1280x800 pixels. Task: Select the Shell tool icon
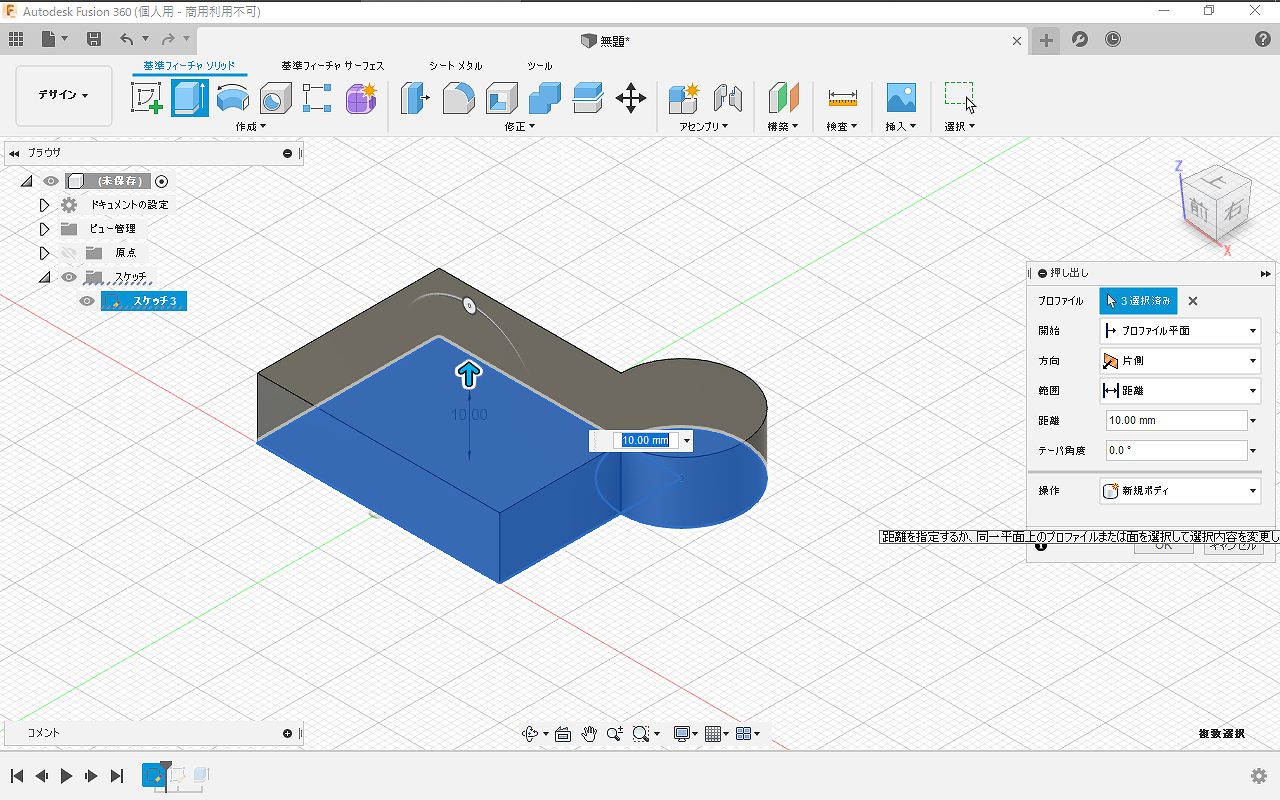point(502,98)
